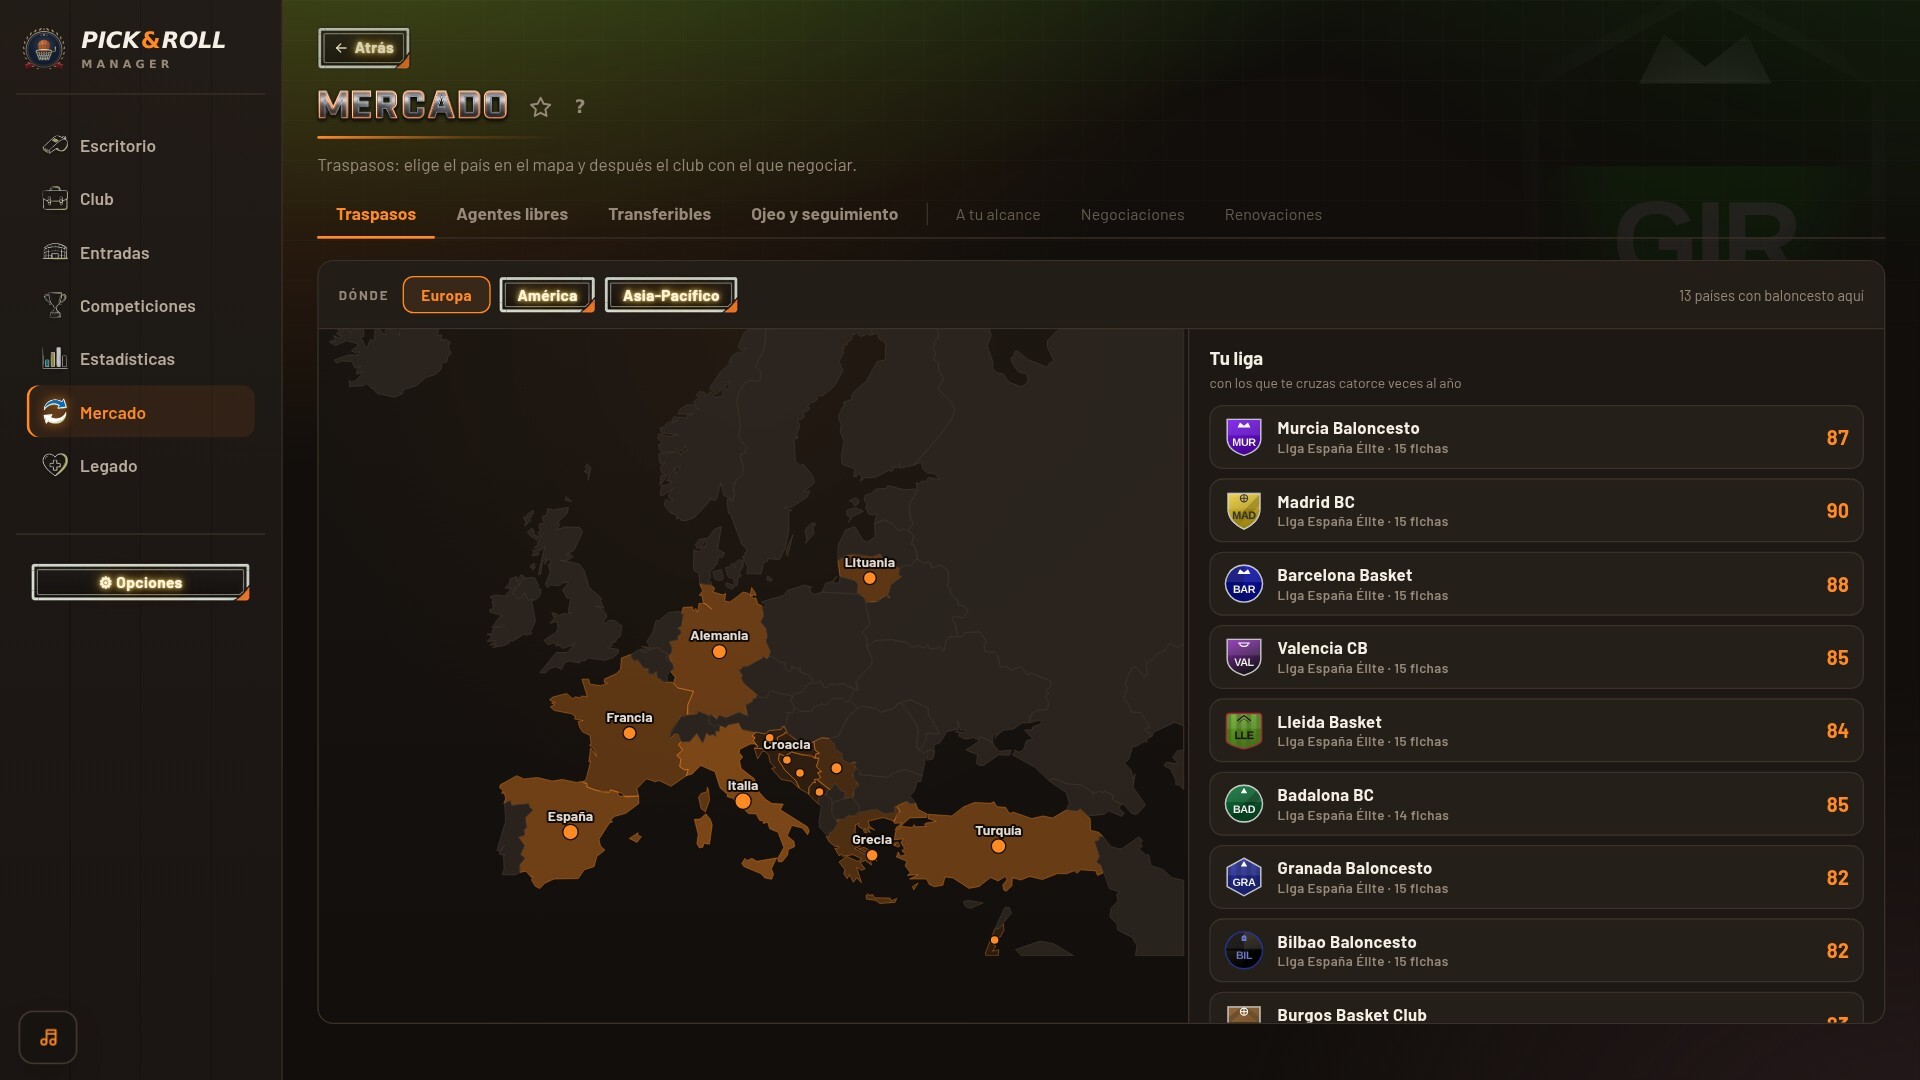Click the Competiciones trophy icon
Image resolution: width=1920 pixels, height=1080 pixels.
point(55,306)
